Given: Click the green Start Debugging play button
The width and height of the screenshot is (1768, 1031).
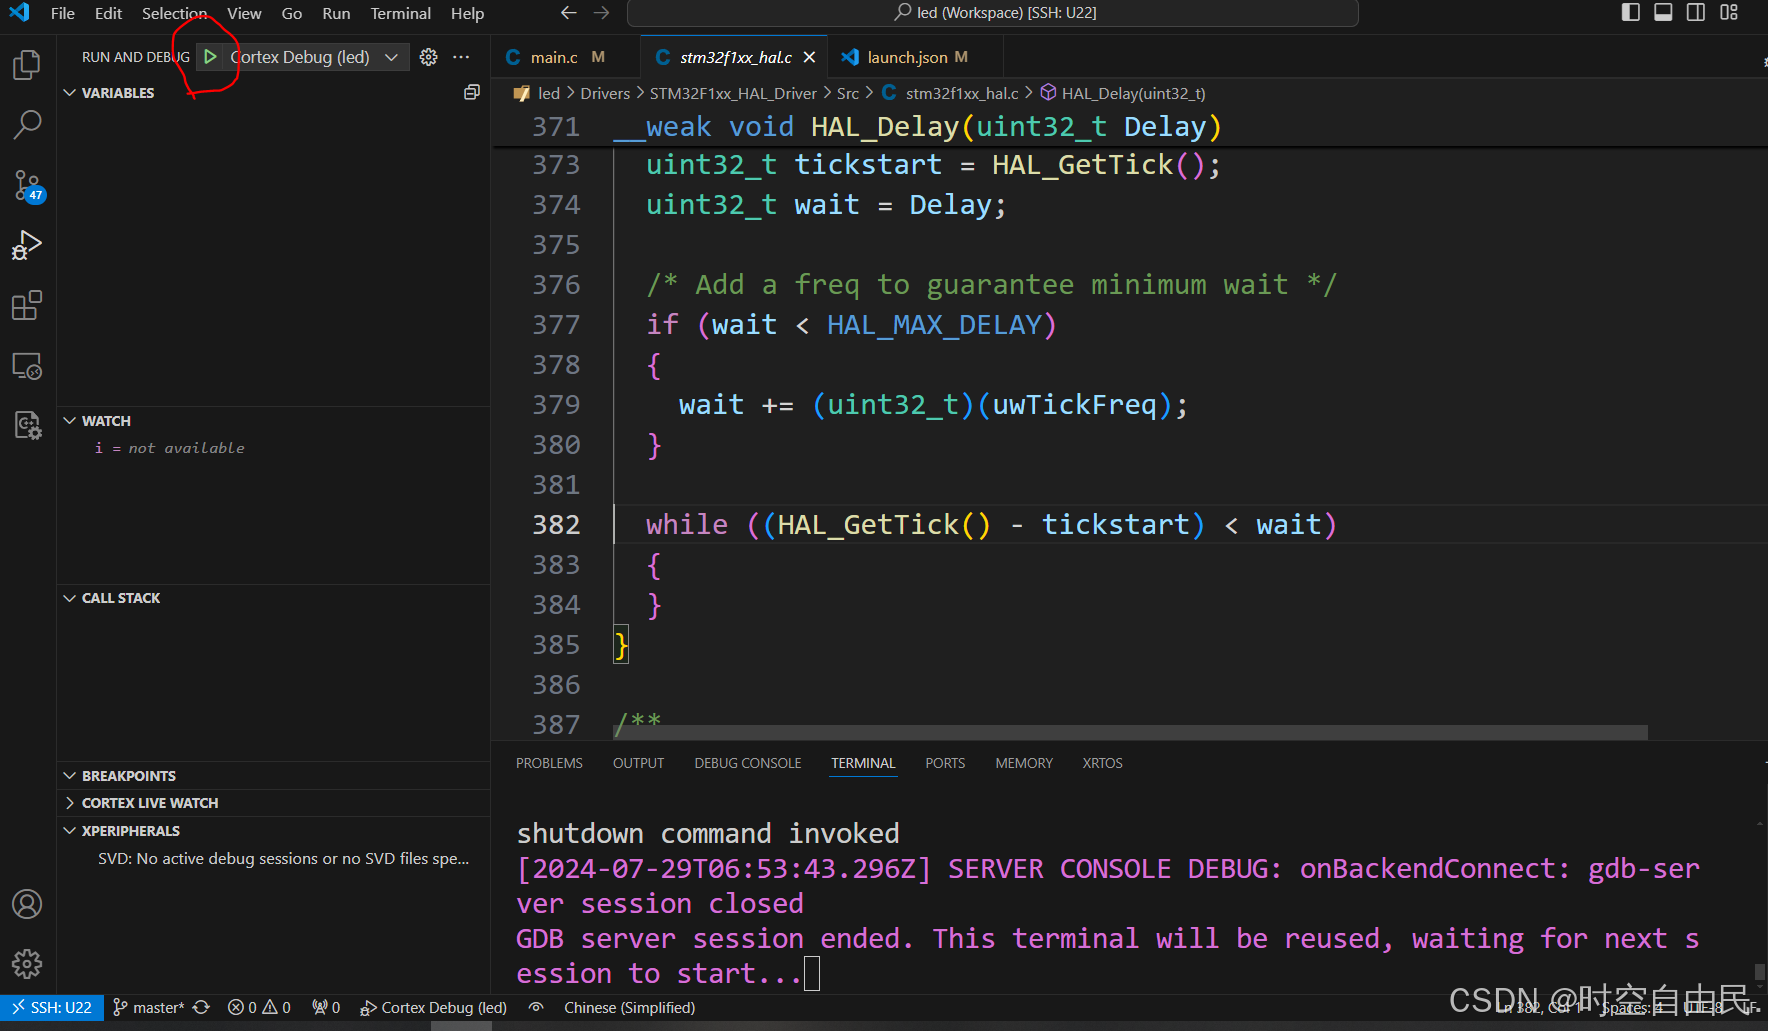Looking at the screenshot, I should tap(210, 57).
